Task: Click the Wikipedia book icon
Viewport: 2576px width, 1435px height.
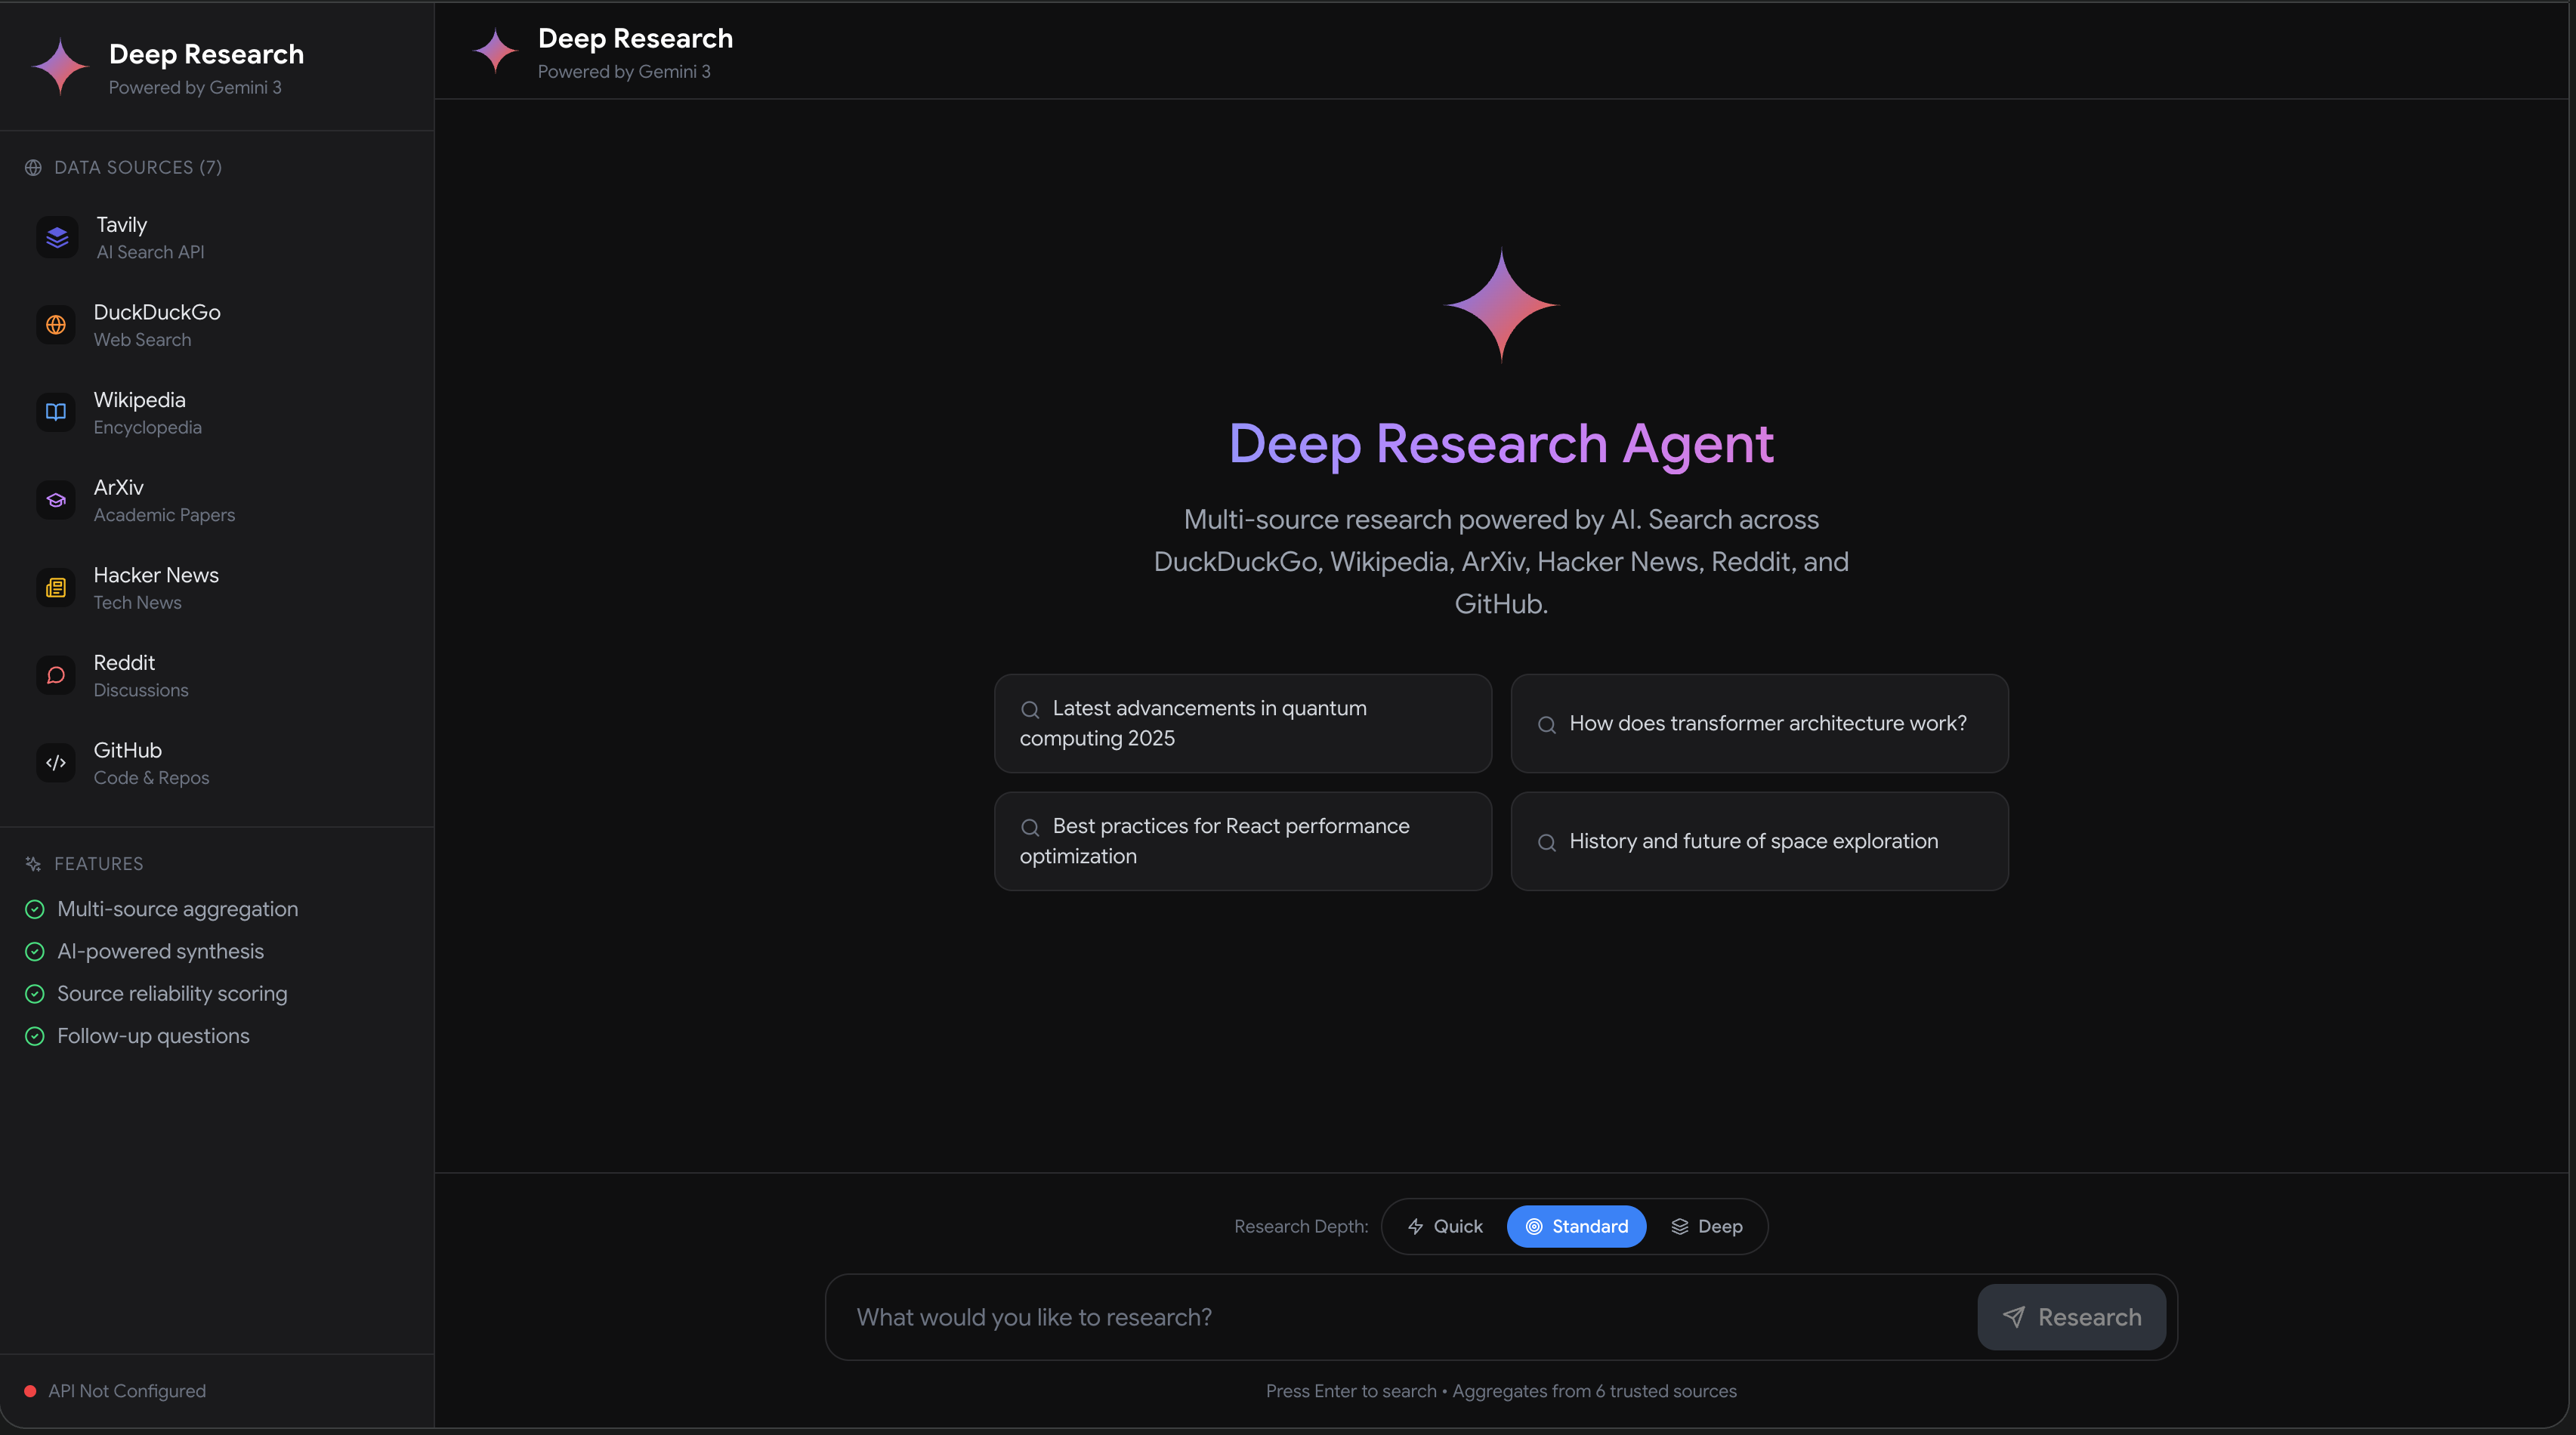Action: [x=56, y=412]
